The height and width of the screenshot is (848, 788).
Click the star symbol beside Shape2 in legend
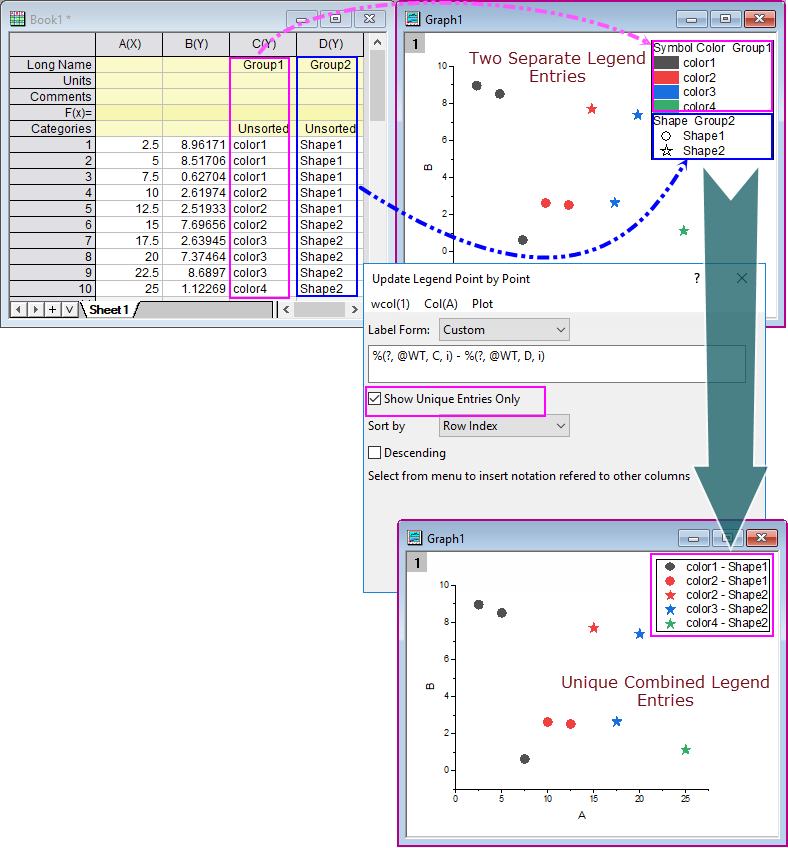(x=665, y=151)
